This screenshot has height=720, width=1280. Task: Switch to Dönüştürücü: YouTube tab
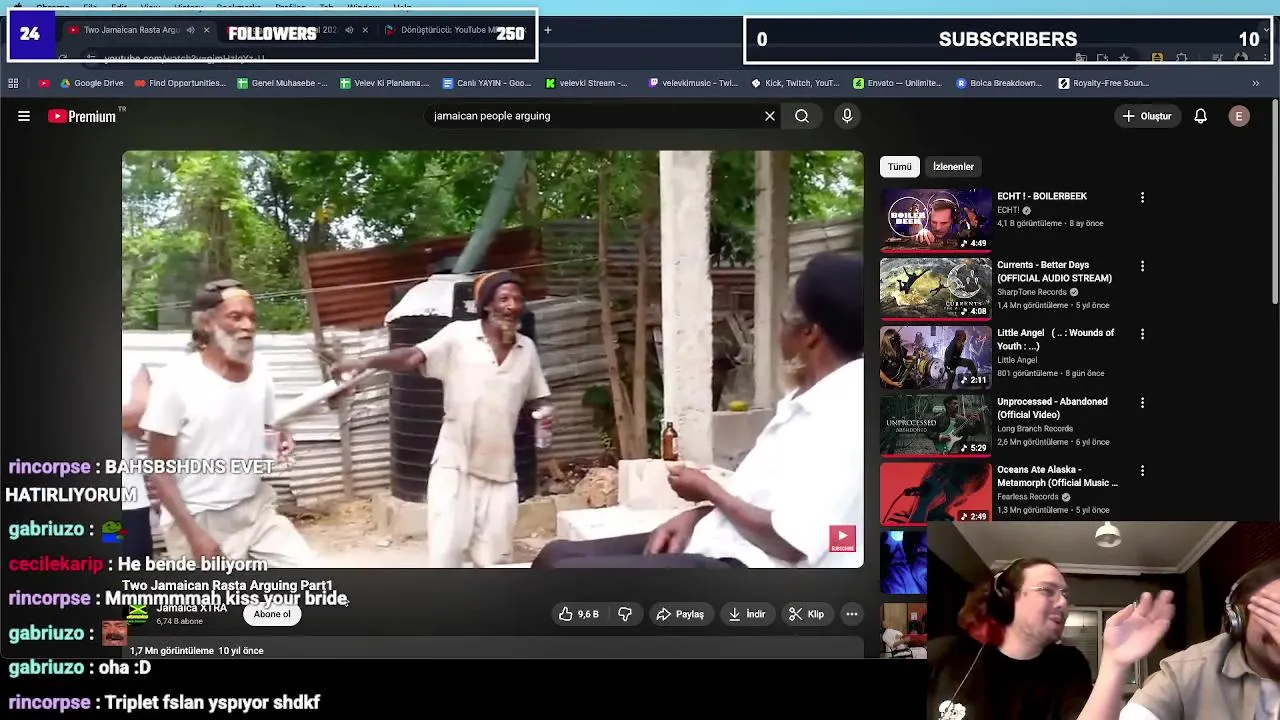pyautogui.click(x=457, y=30)
